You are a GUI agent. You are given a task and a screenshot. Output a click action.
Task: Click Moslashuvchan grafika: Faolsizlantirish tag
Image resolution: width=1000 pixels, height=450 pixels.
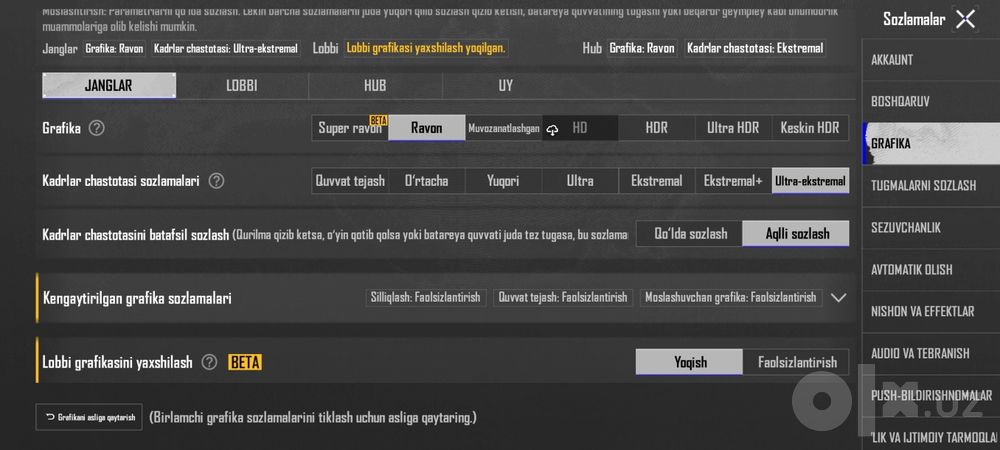(731, 298)
